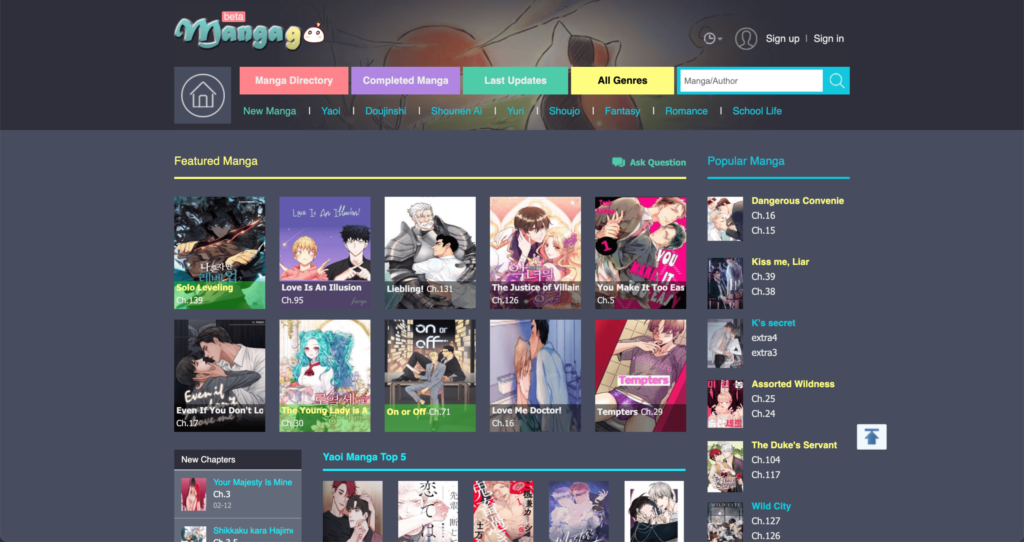
Task: Open the All Genres menu
Action: click(x=622, y=81)
